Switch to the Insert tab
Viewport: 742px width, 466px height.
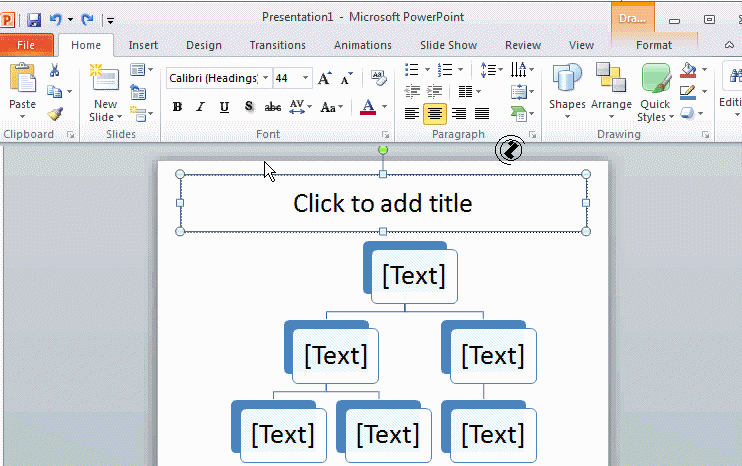(143, 45)
